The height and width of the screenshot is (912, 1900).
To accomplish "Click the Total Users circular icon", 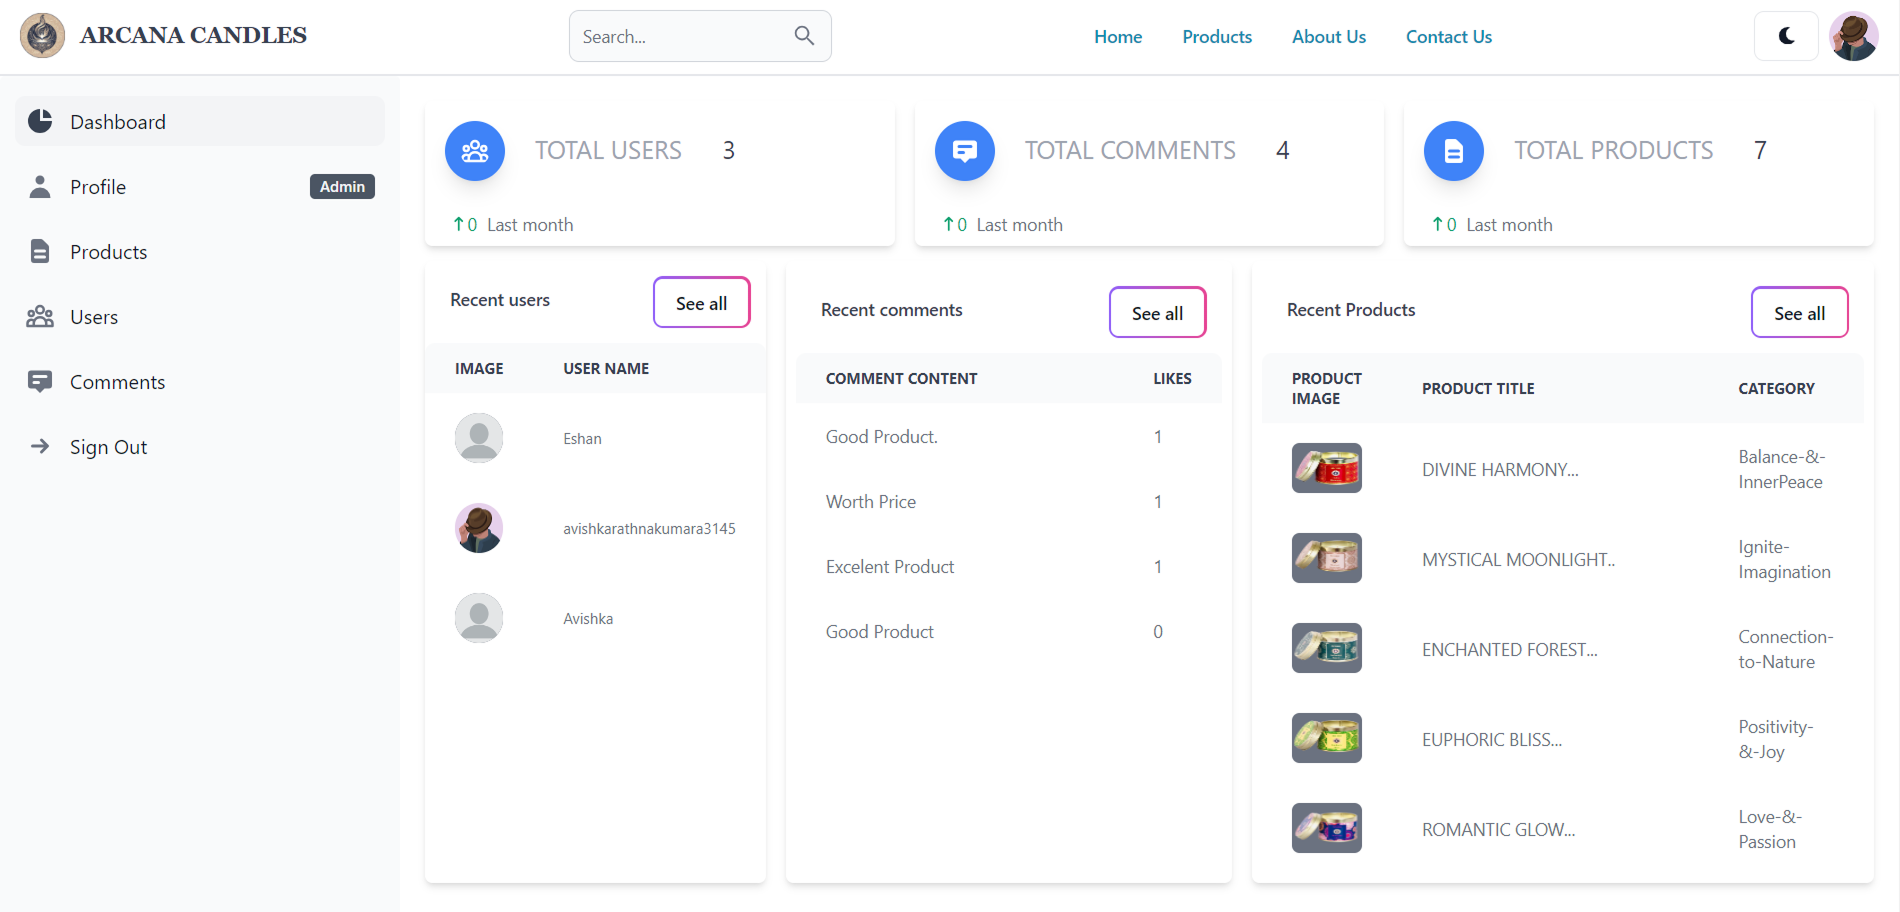I will coord(475,151).
